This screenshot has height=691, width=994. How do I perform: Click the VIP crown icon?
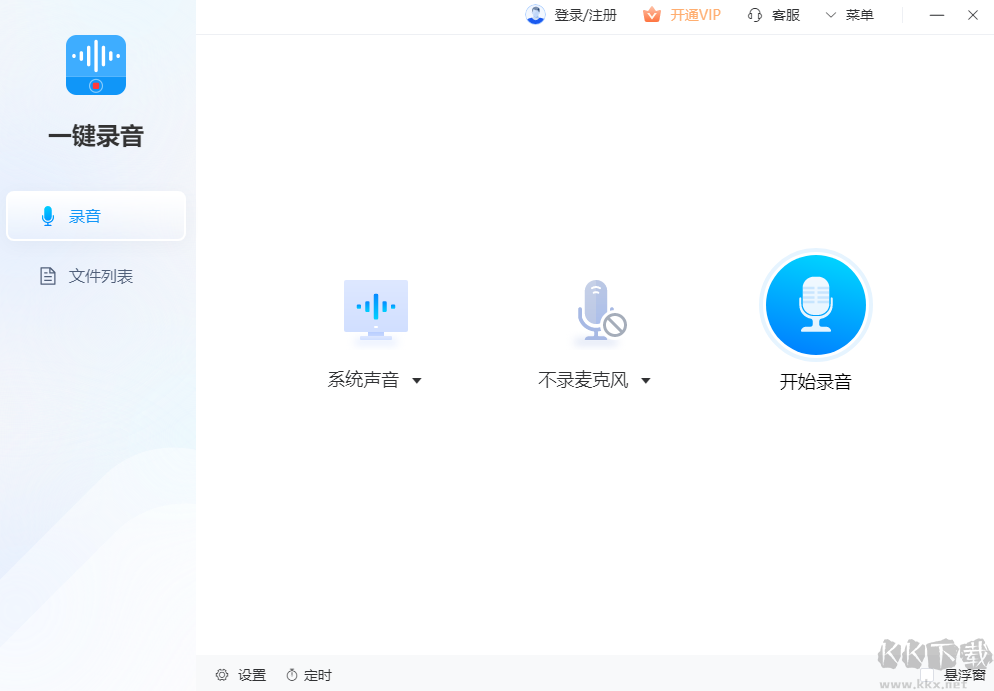pyautogui.click(x=651, y=14)
